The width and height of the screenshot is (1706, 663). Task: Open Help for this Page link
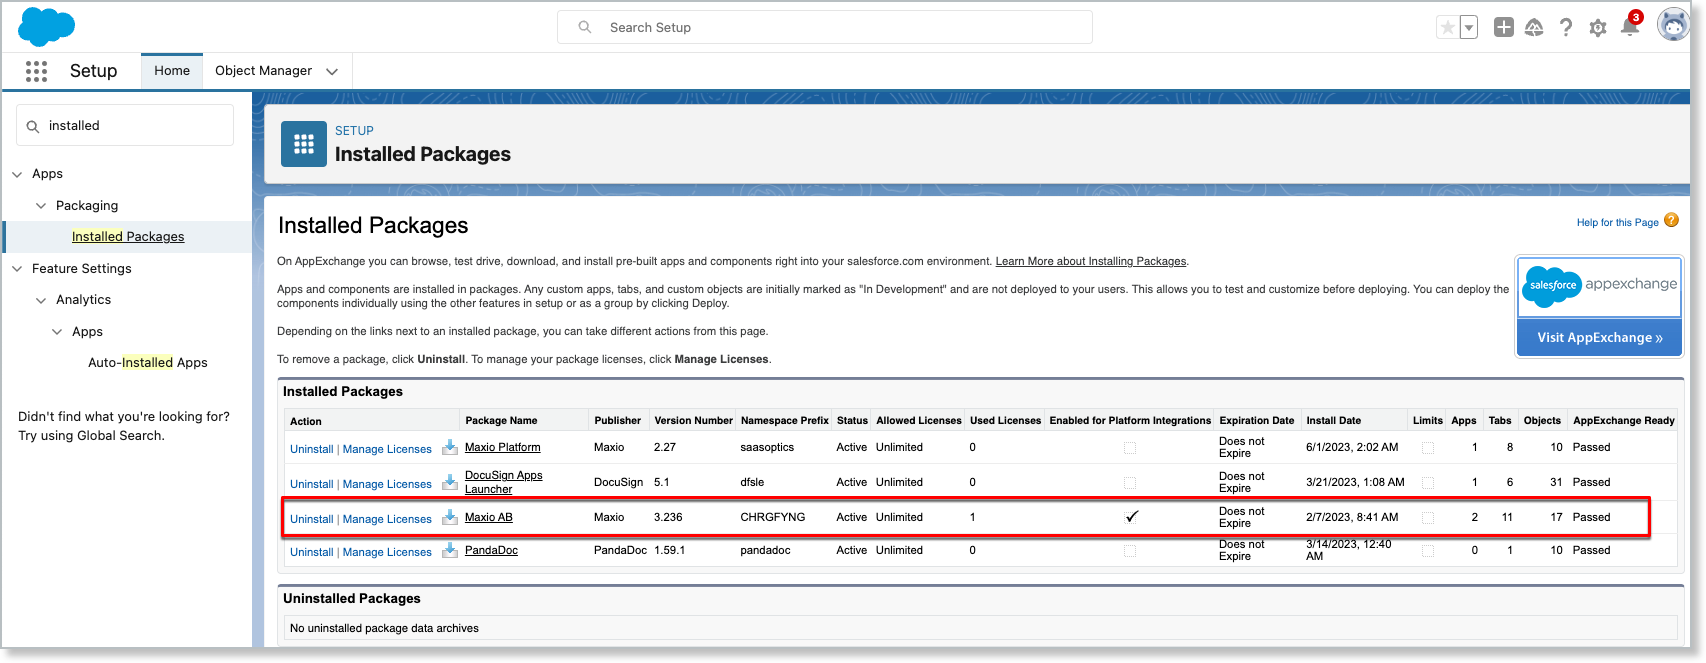point(1617,222)
